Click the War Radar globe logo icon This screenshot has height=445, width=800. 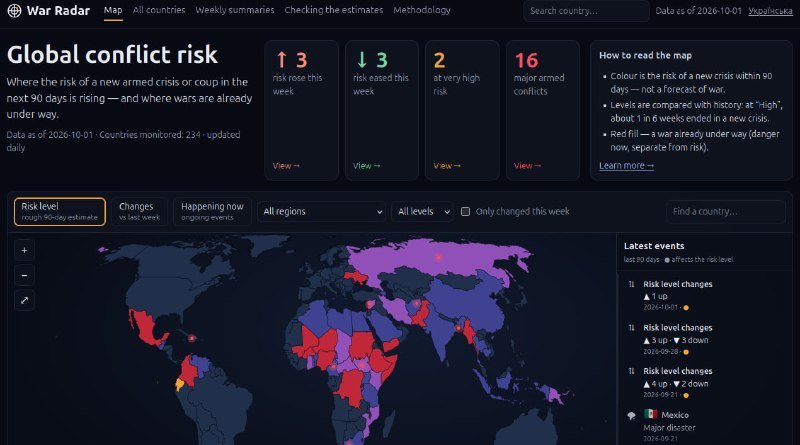tap(14, 10)
